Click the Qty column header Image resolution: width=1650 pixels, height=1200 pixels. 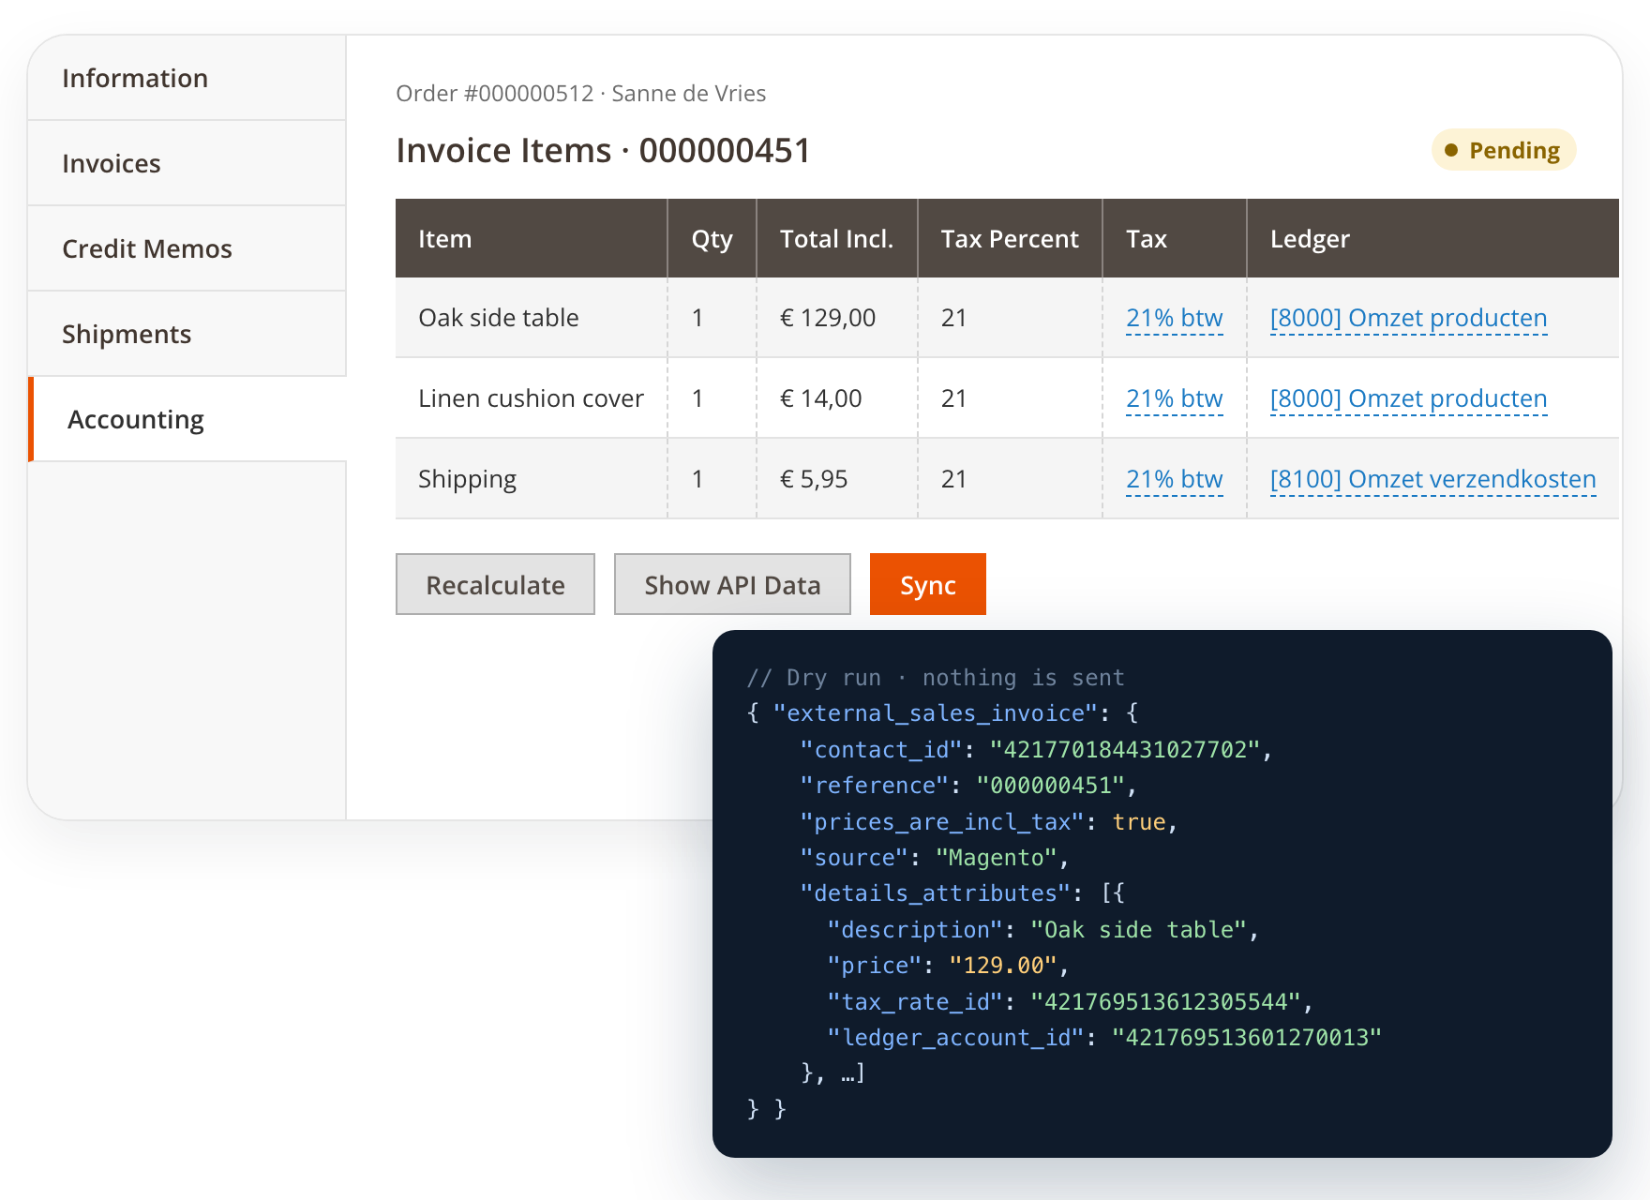712,238
